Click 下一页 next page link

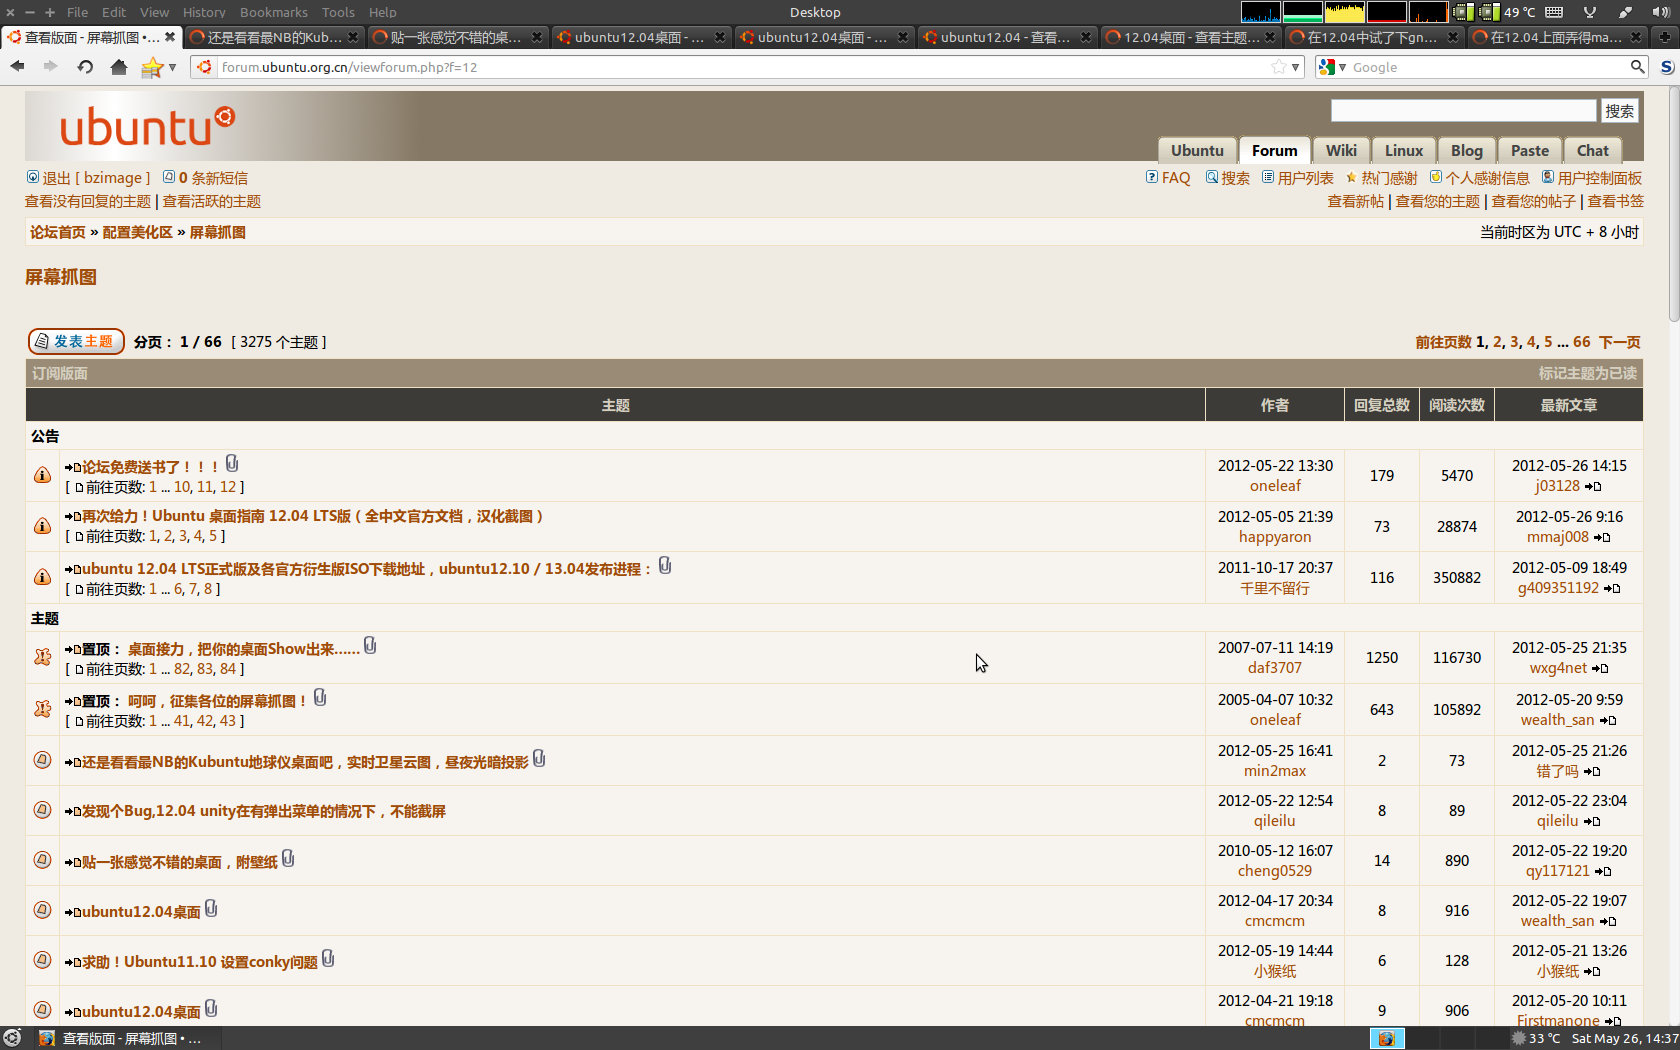(x=1619, y=342)
